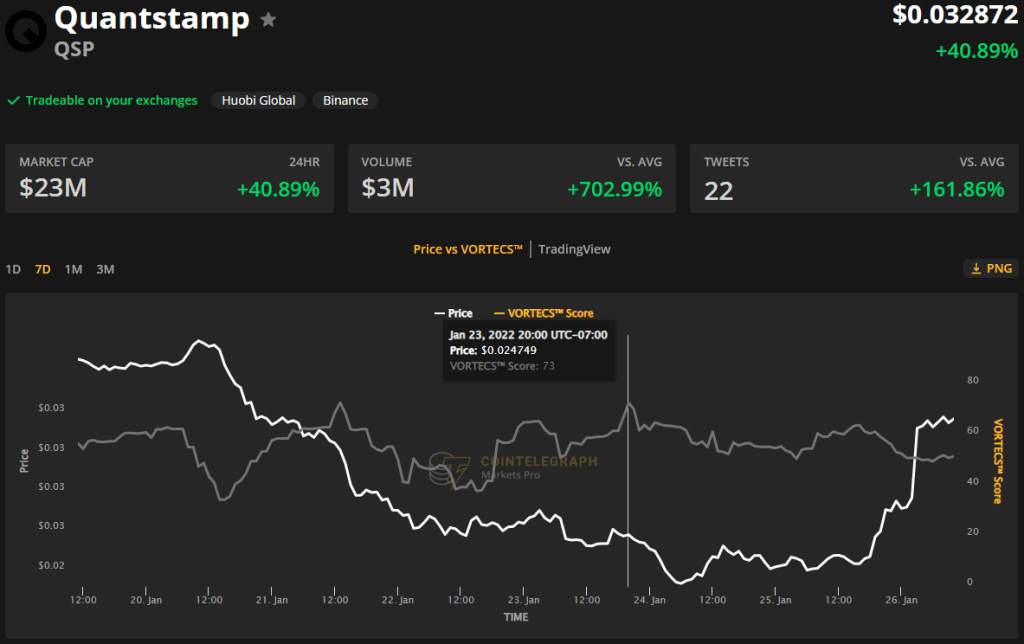Switch to the 7D time range

tap(43, 269)
